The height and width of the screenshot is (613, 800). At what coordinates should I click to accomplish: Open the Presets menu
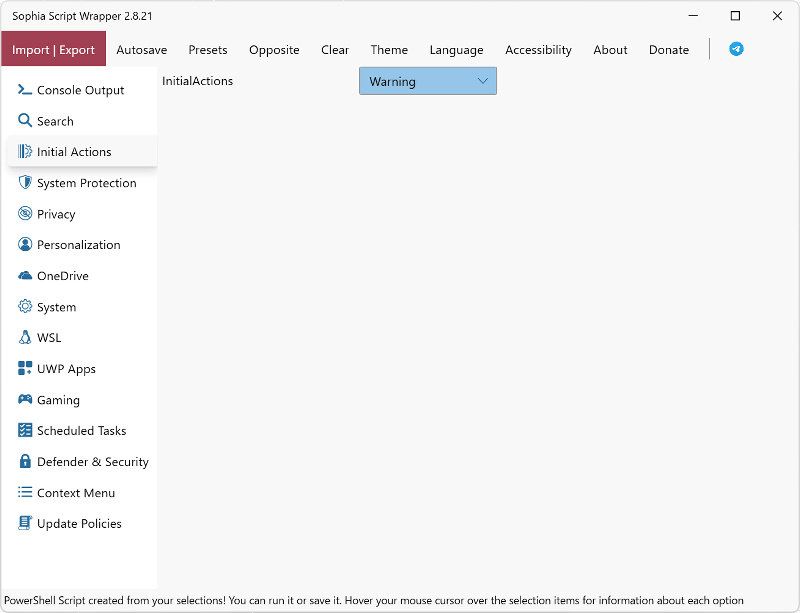tap(208, 50)
